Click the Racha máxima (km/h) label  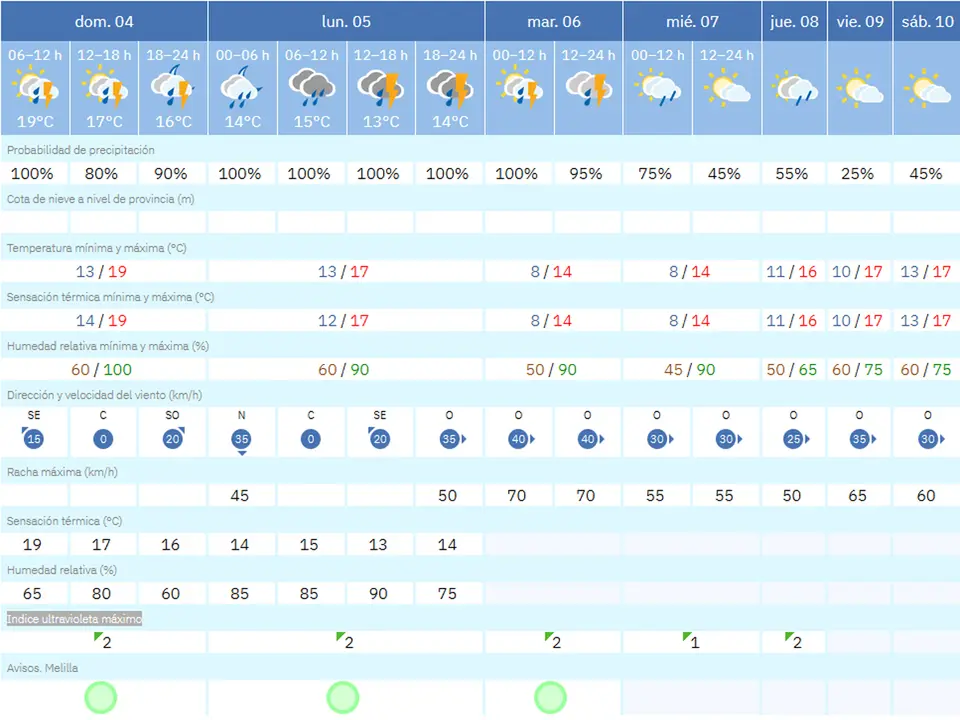pos(62,472)
